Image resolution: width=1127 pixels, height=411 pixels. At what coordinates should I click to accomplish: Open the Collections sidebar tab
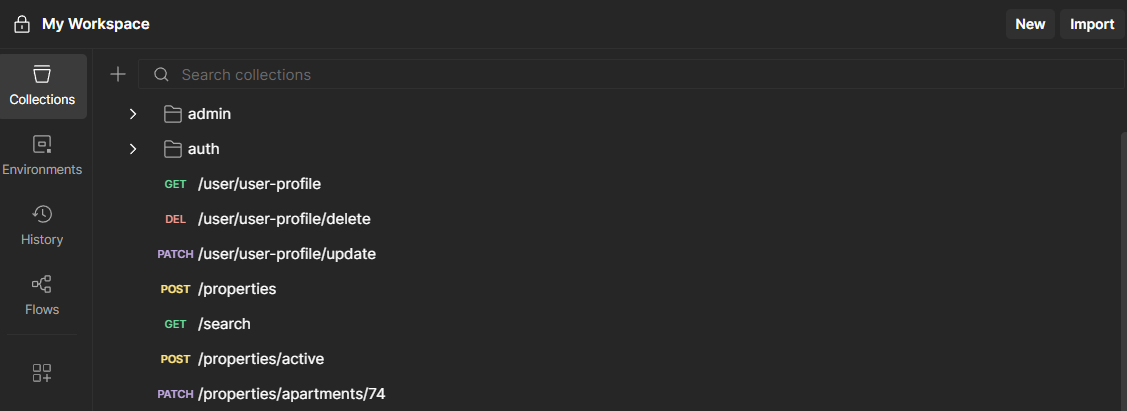(42, 86)
